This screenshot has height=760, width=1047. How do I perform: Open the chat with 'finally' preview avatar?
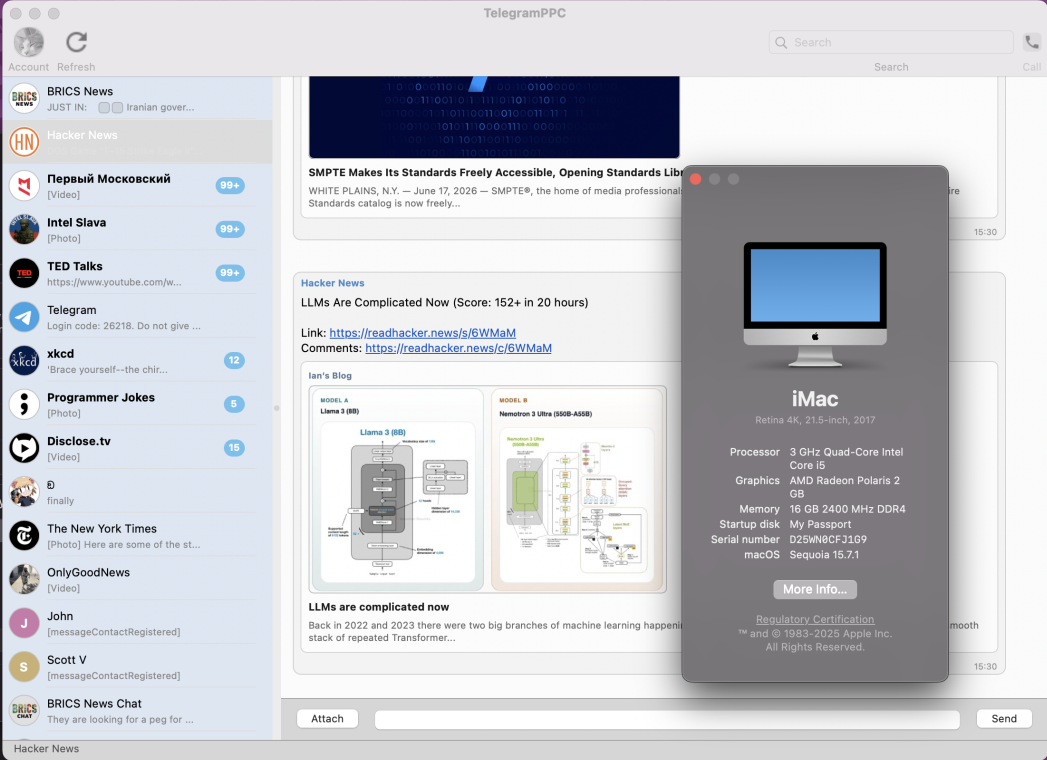point(24,492)
